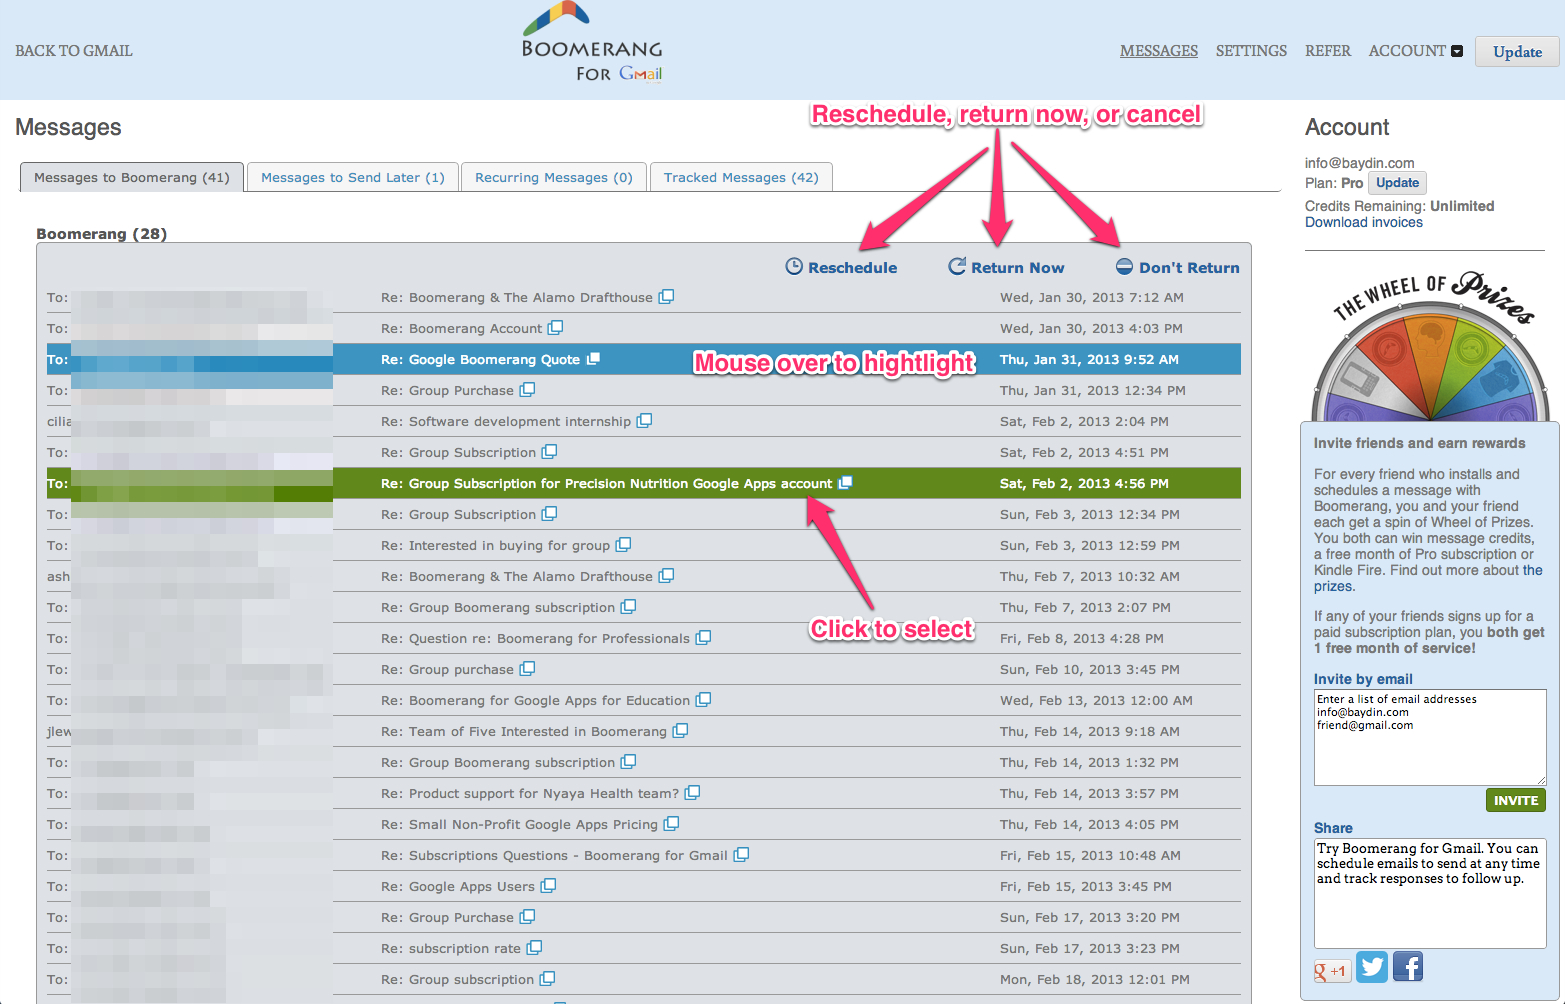Open Recurring Messages tab
Screen dimensions: 1565x1004
[x=554, y=177]
